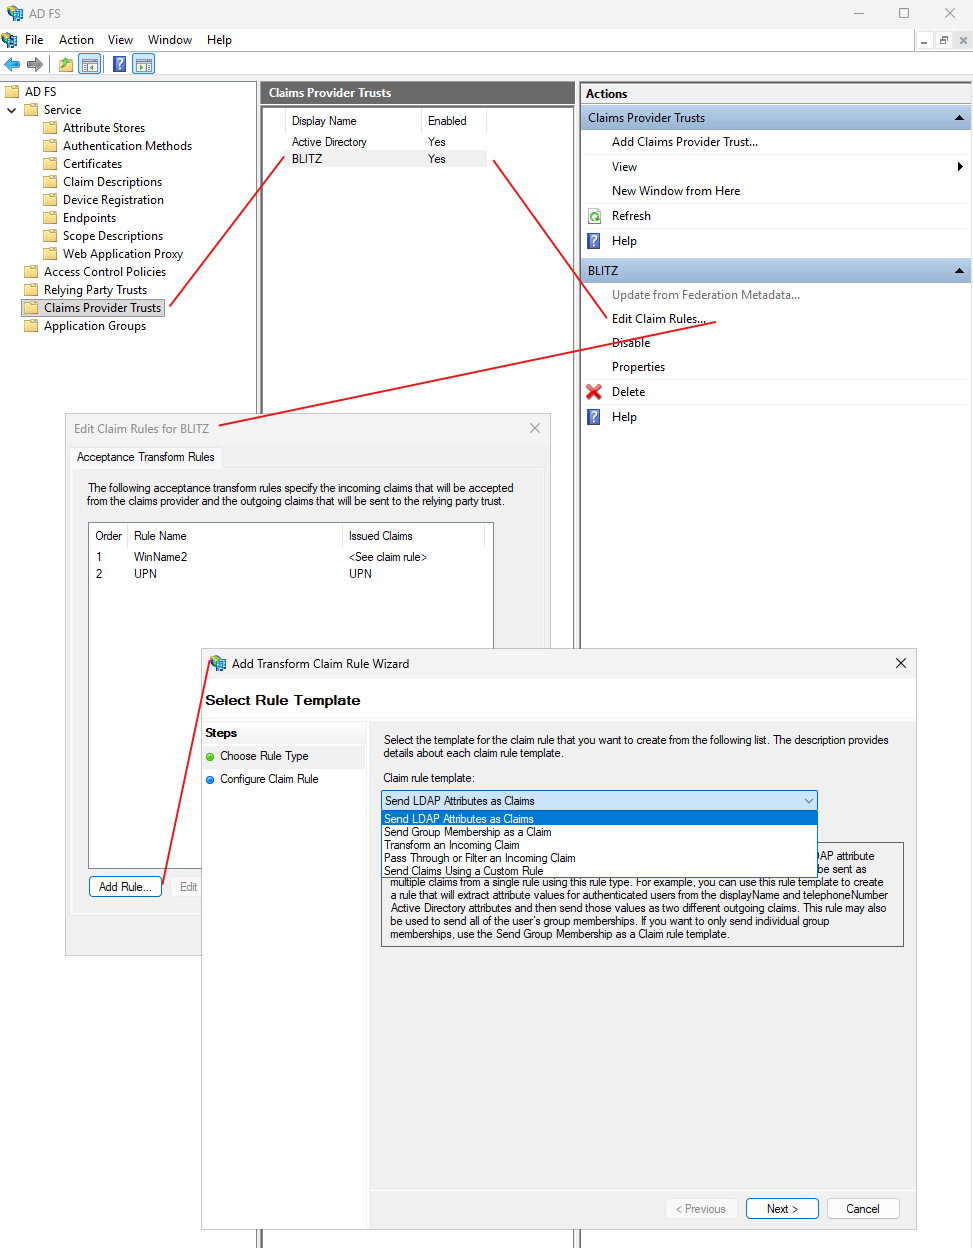The width and height of the screenshot is (973, 1248).
Task: Click the Issued Claims column header
Action: (414, 536)
